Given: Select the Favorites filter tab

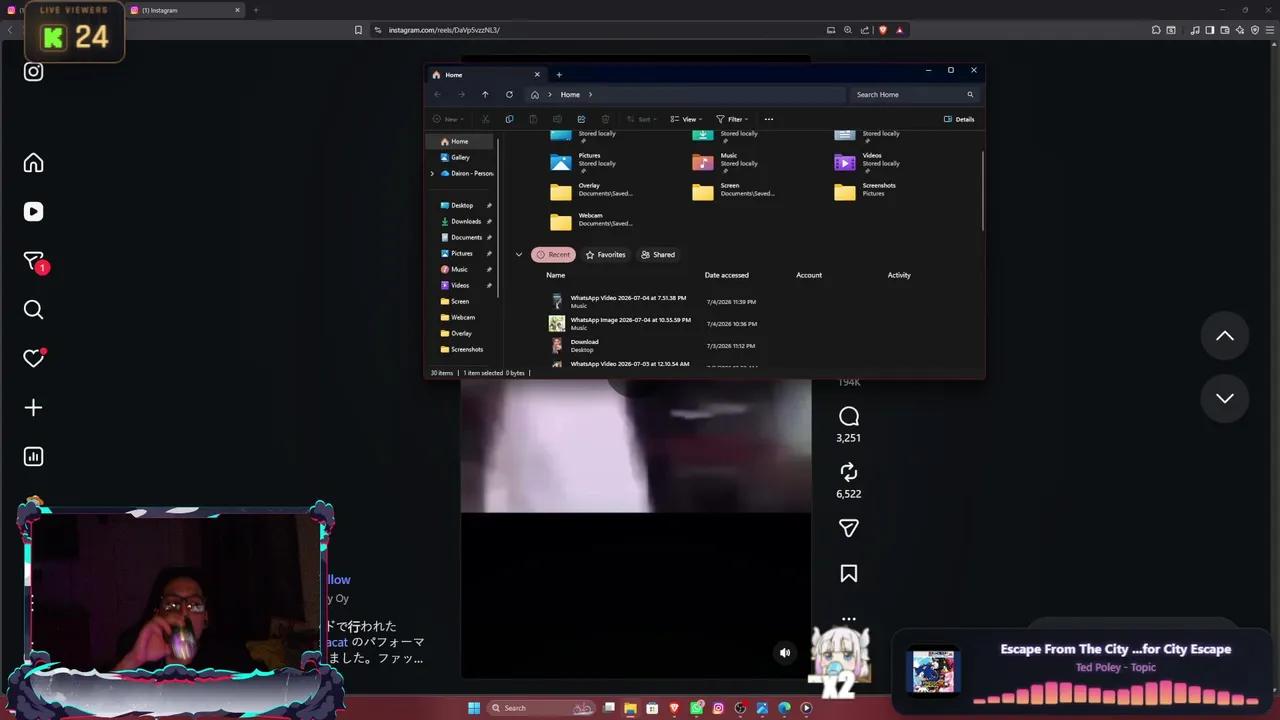Looking at the screenshot, I should [x=606, y=255].
